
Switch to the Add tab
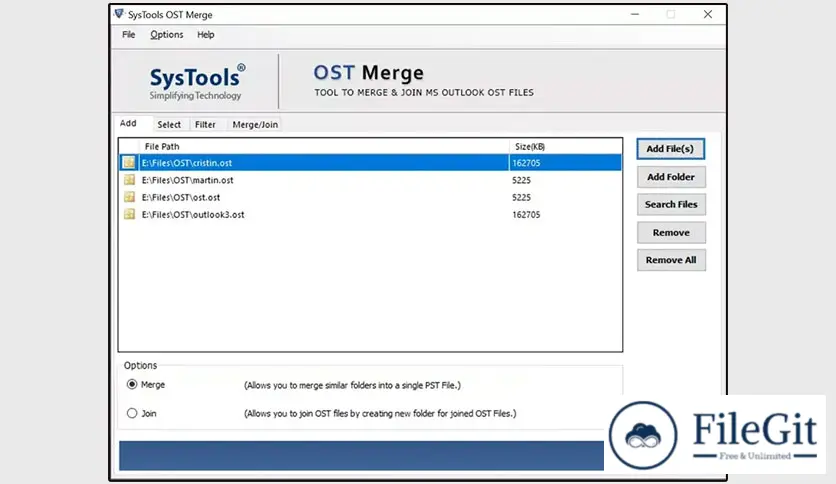click(x=128, y=123)
